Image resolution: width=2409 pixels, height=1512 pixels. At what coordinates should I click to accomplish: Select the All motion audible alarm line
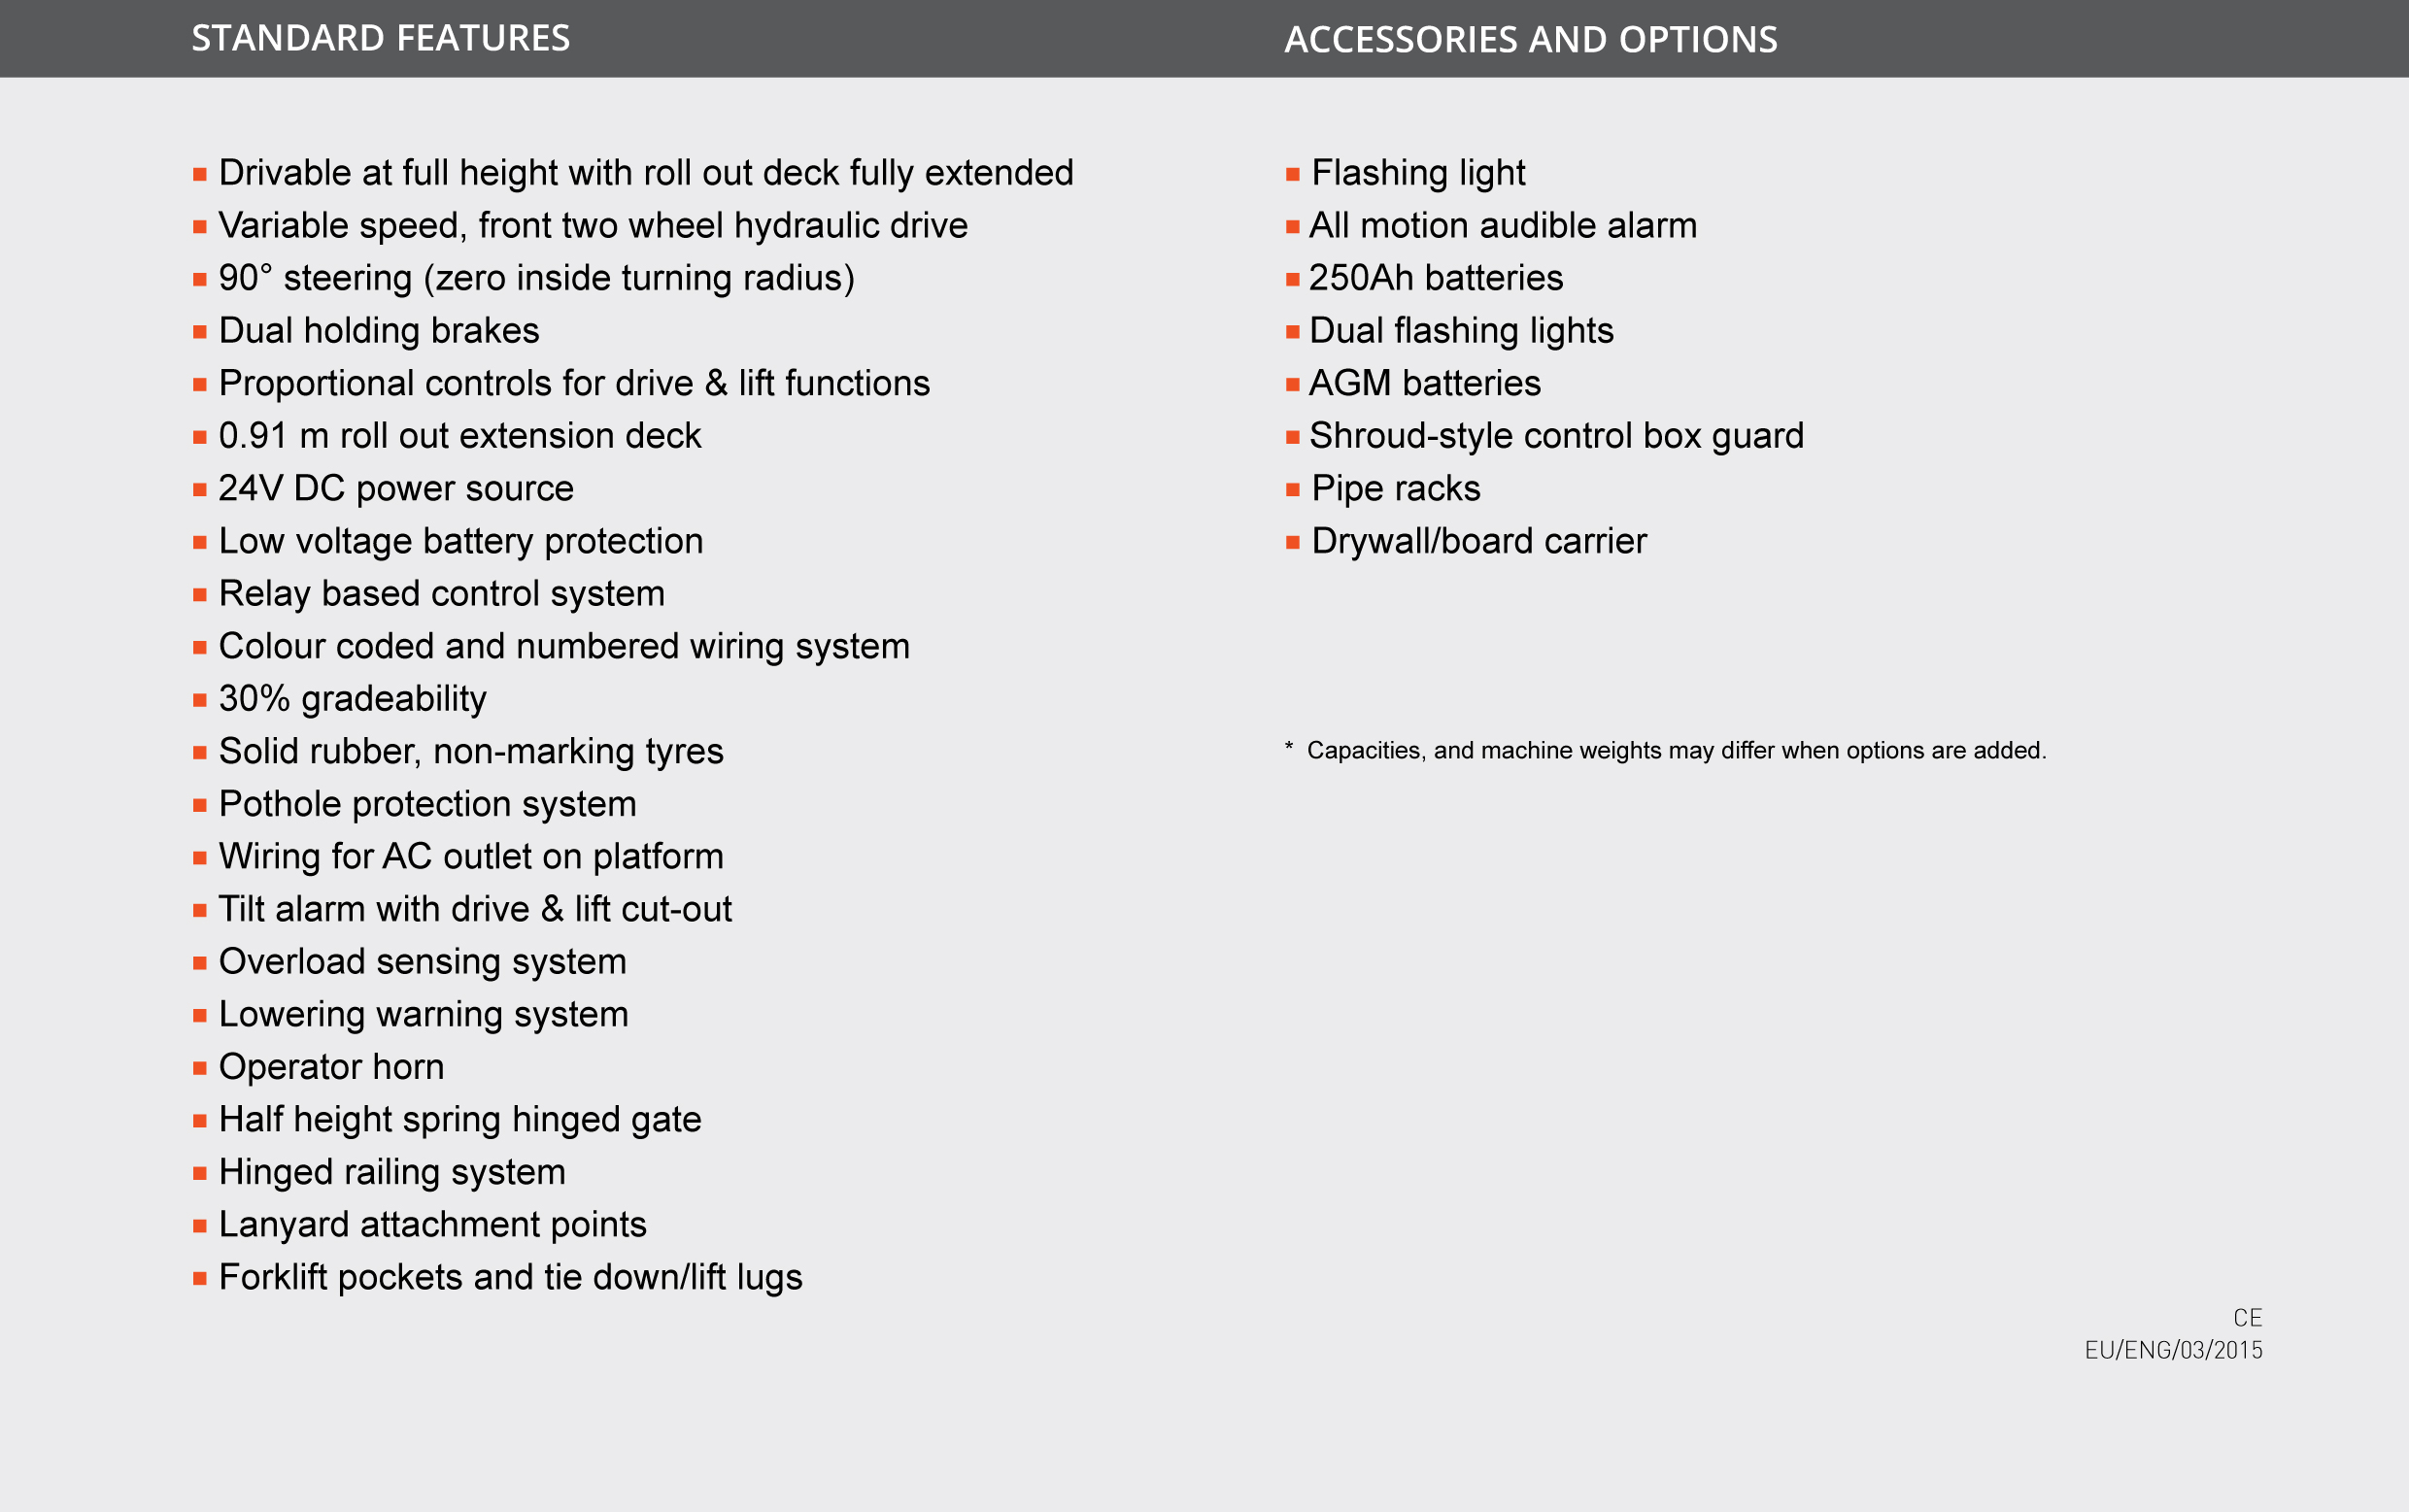pos(1502,226)
